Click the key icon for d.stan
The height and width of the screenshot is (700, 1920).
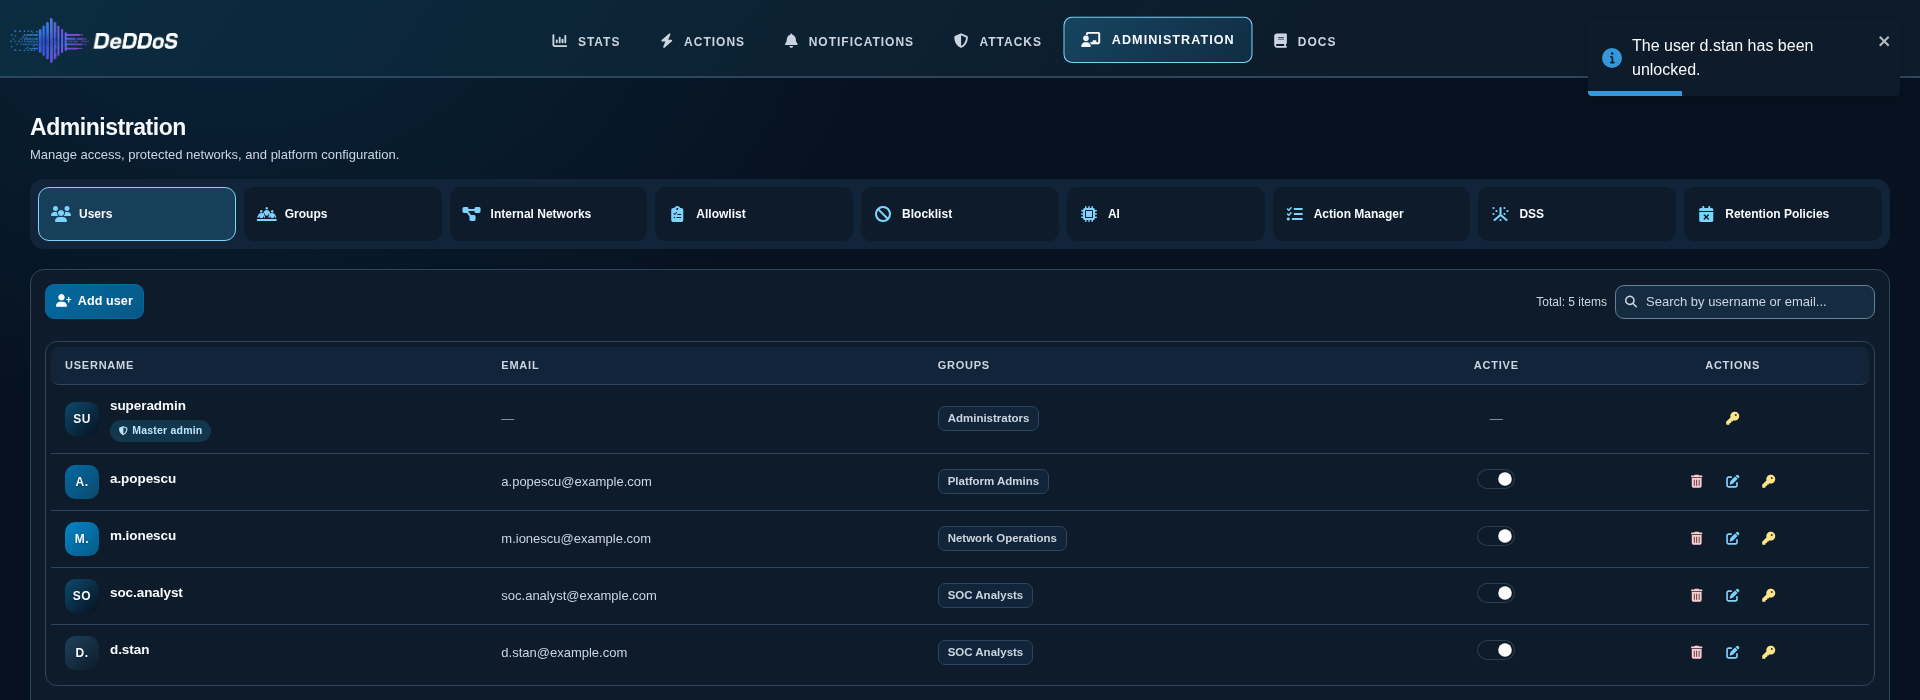click(x=1768, y=653)
